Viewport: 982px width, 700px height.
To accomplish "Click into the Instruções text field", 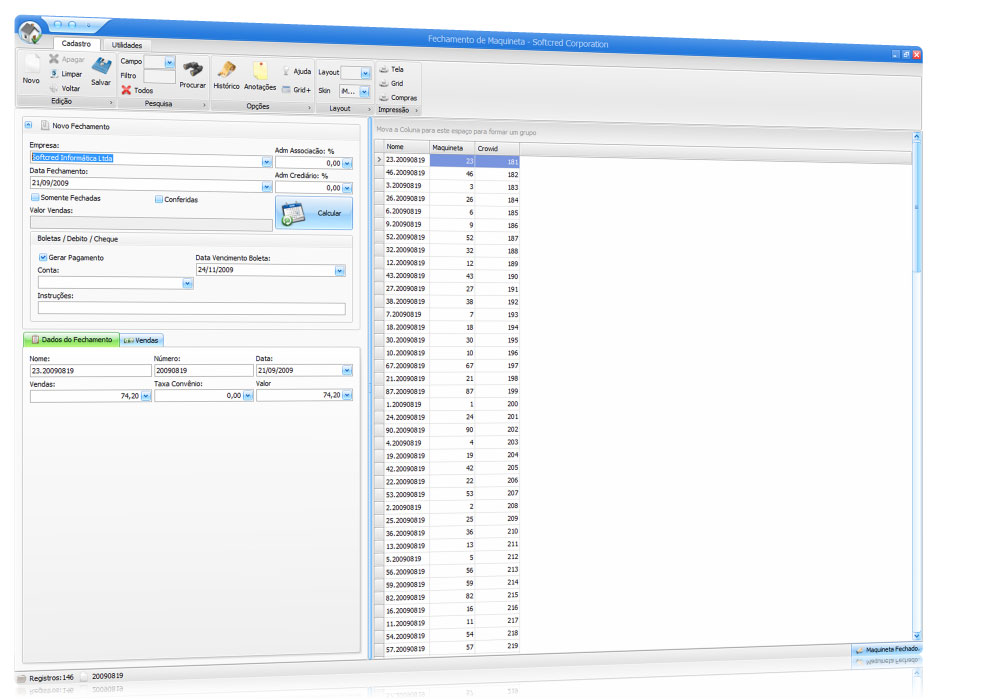I will tap(191, 309).
